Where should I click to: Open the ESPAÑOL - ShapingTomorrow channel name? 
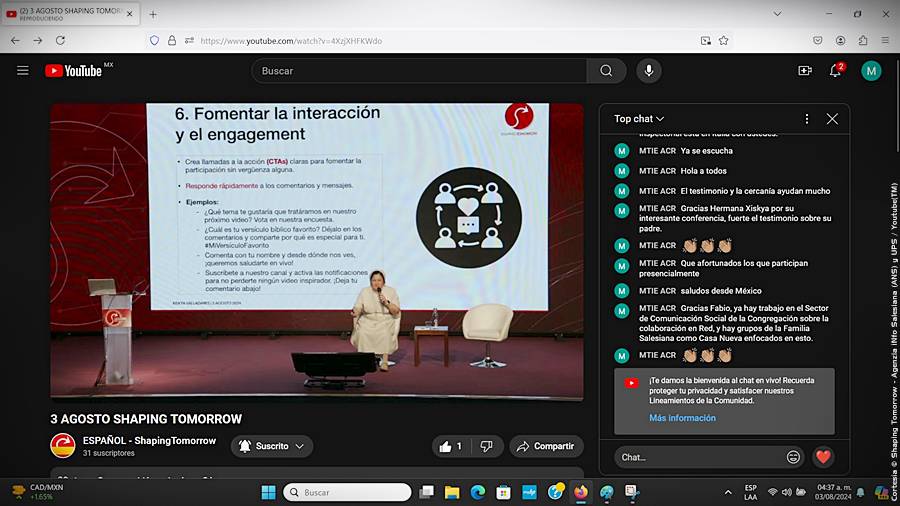pos(149,441)
